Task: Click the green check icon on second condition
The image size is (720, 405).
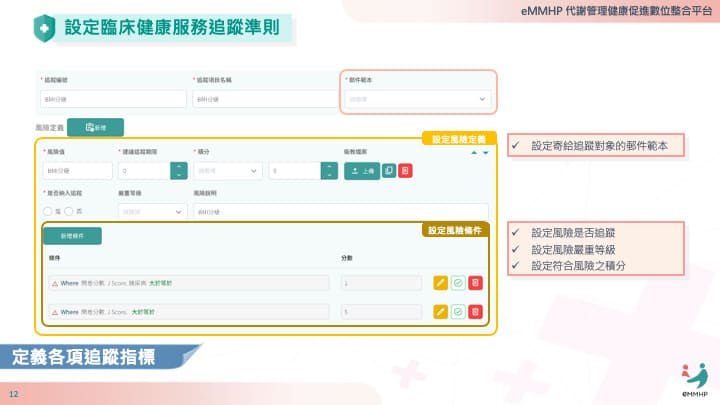Action: 458,312
